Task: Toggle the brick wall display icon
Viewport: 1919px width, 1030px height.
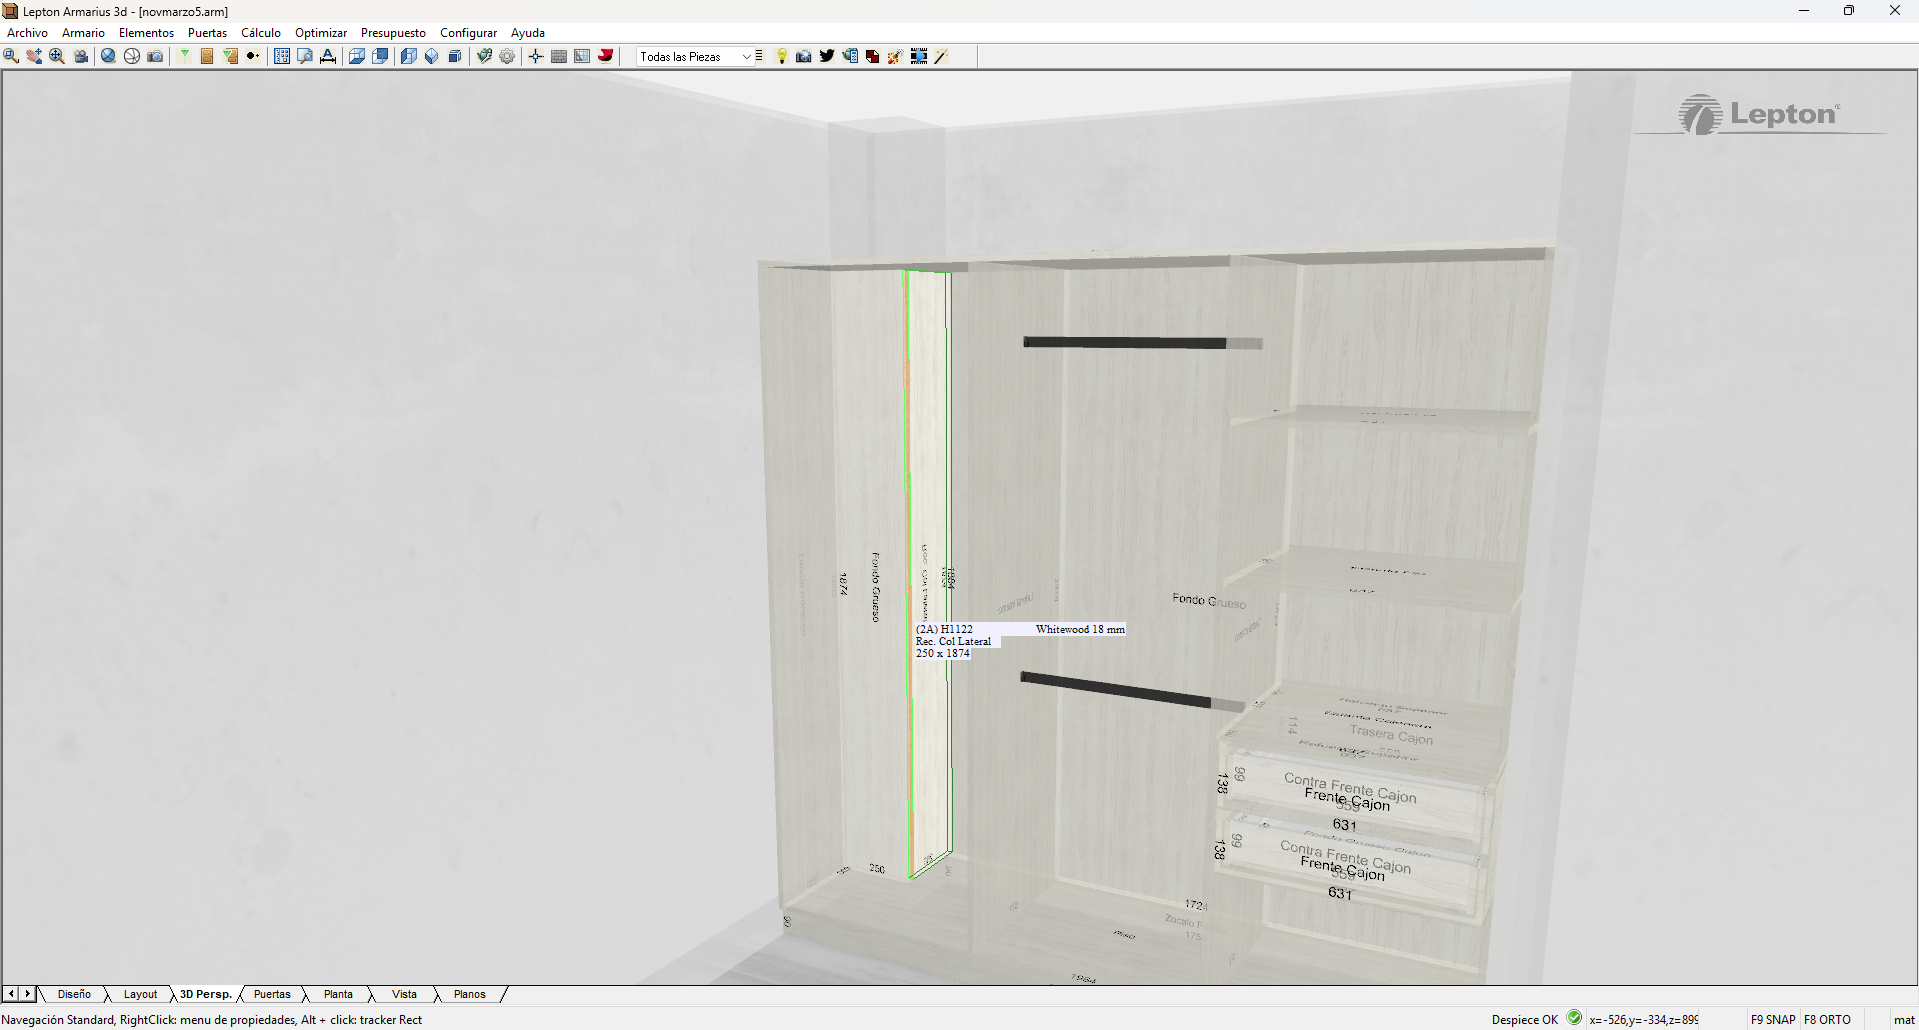Action: (x=559, y=57)
